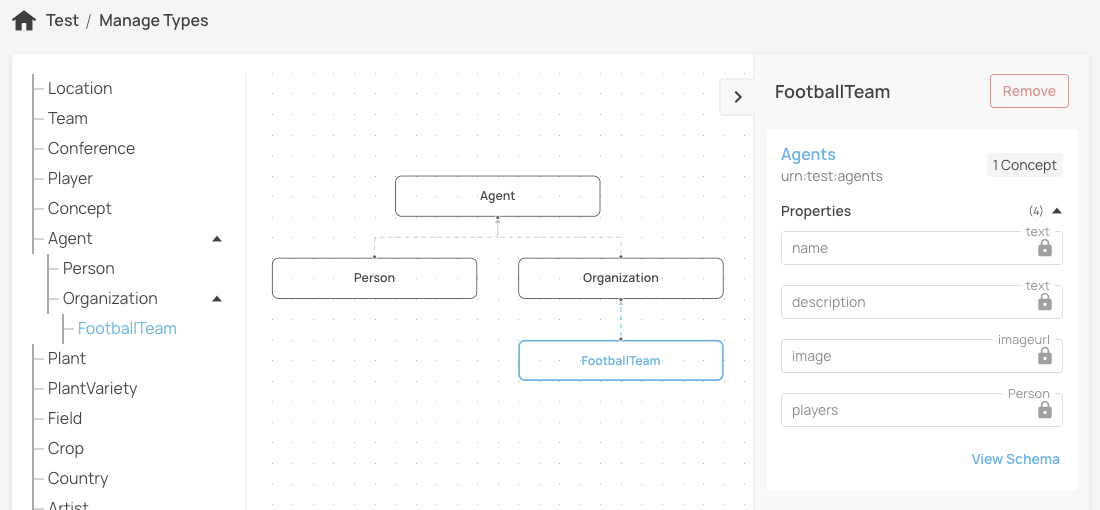
Task: Collapse the Properties section arrow
Action: (1057, 211)
